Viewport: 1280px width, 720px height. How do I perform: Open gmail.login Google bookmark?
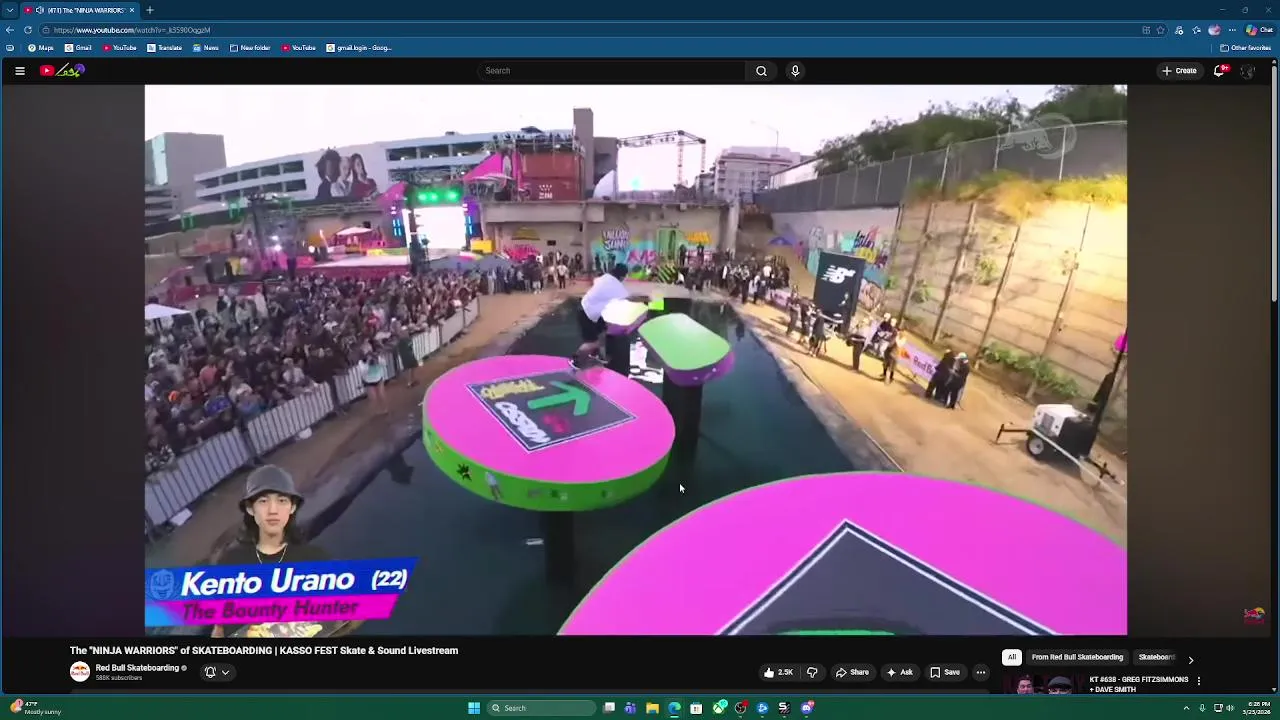pyautogui.click(x=359, y=48)
